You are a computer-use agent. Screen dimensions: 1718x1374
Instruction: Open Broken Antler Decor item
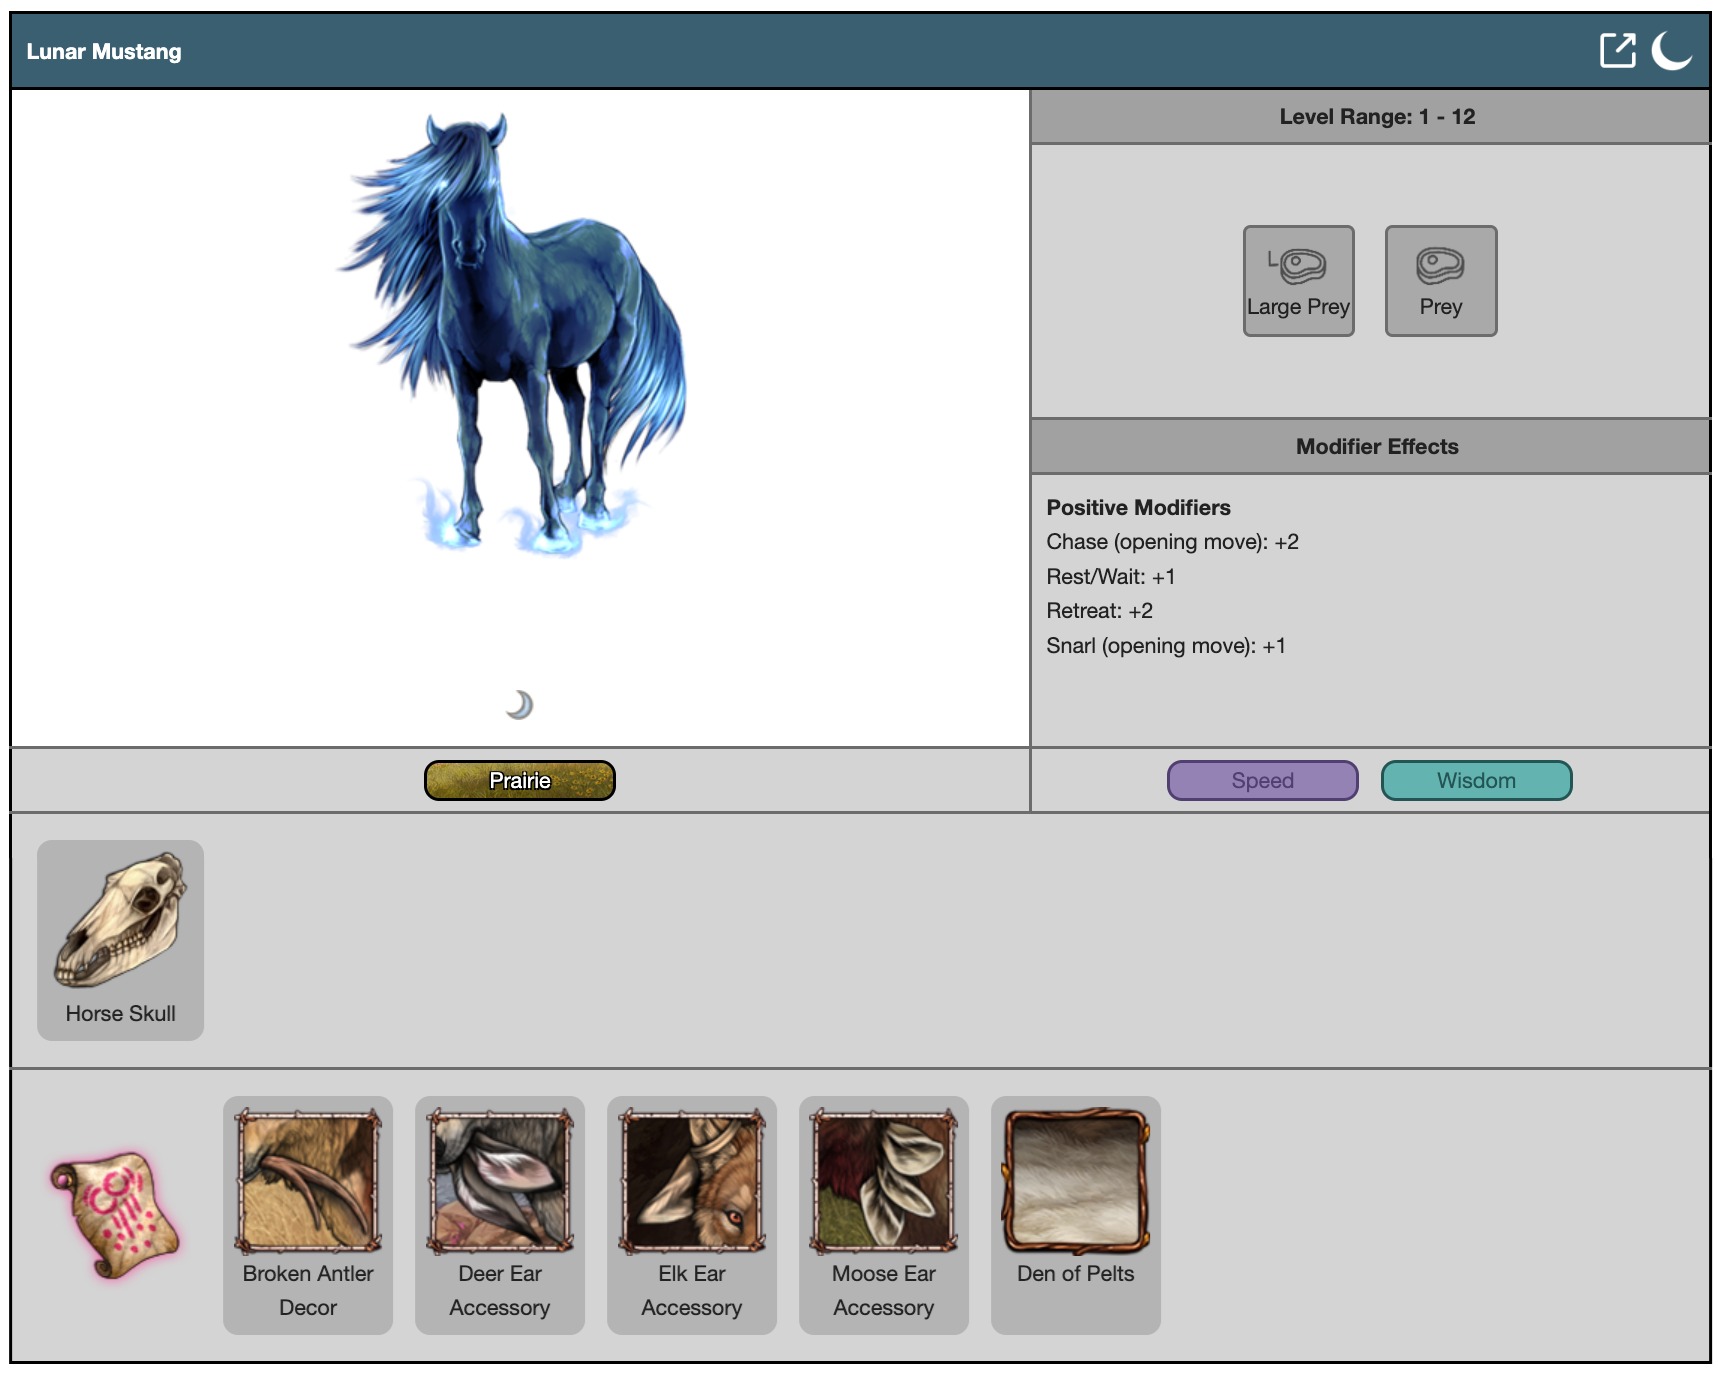(x=308, y=1214)
